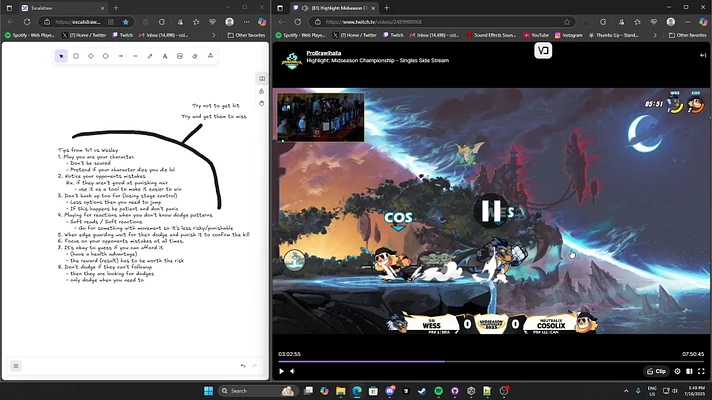Select the eraser tool in Excalidraw
The image size is (712, 400).
pos(195,56)
